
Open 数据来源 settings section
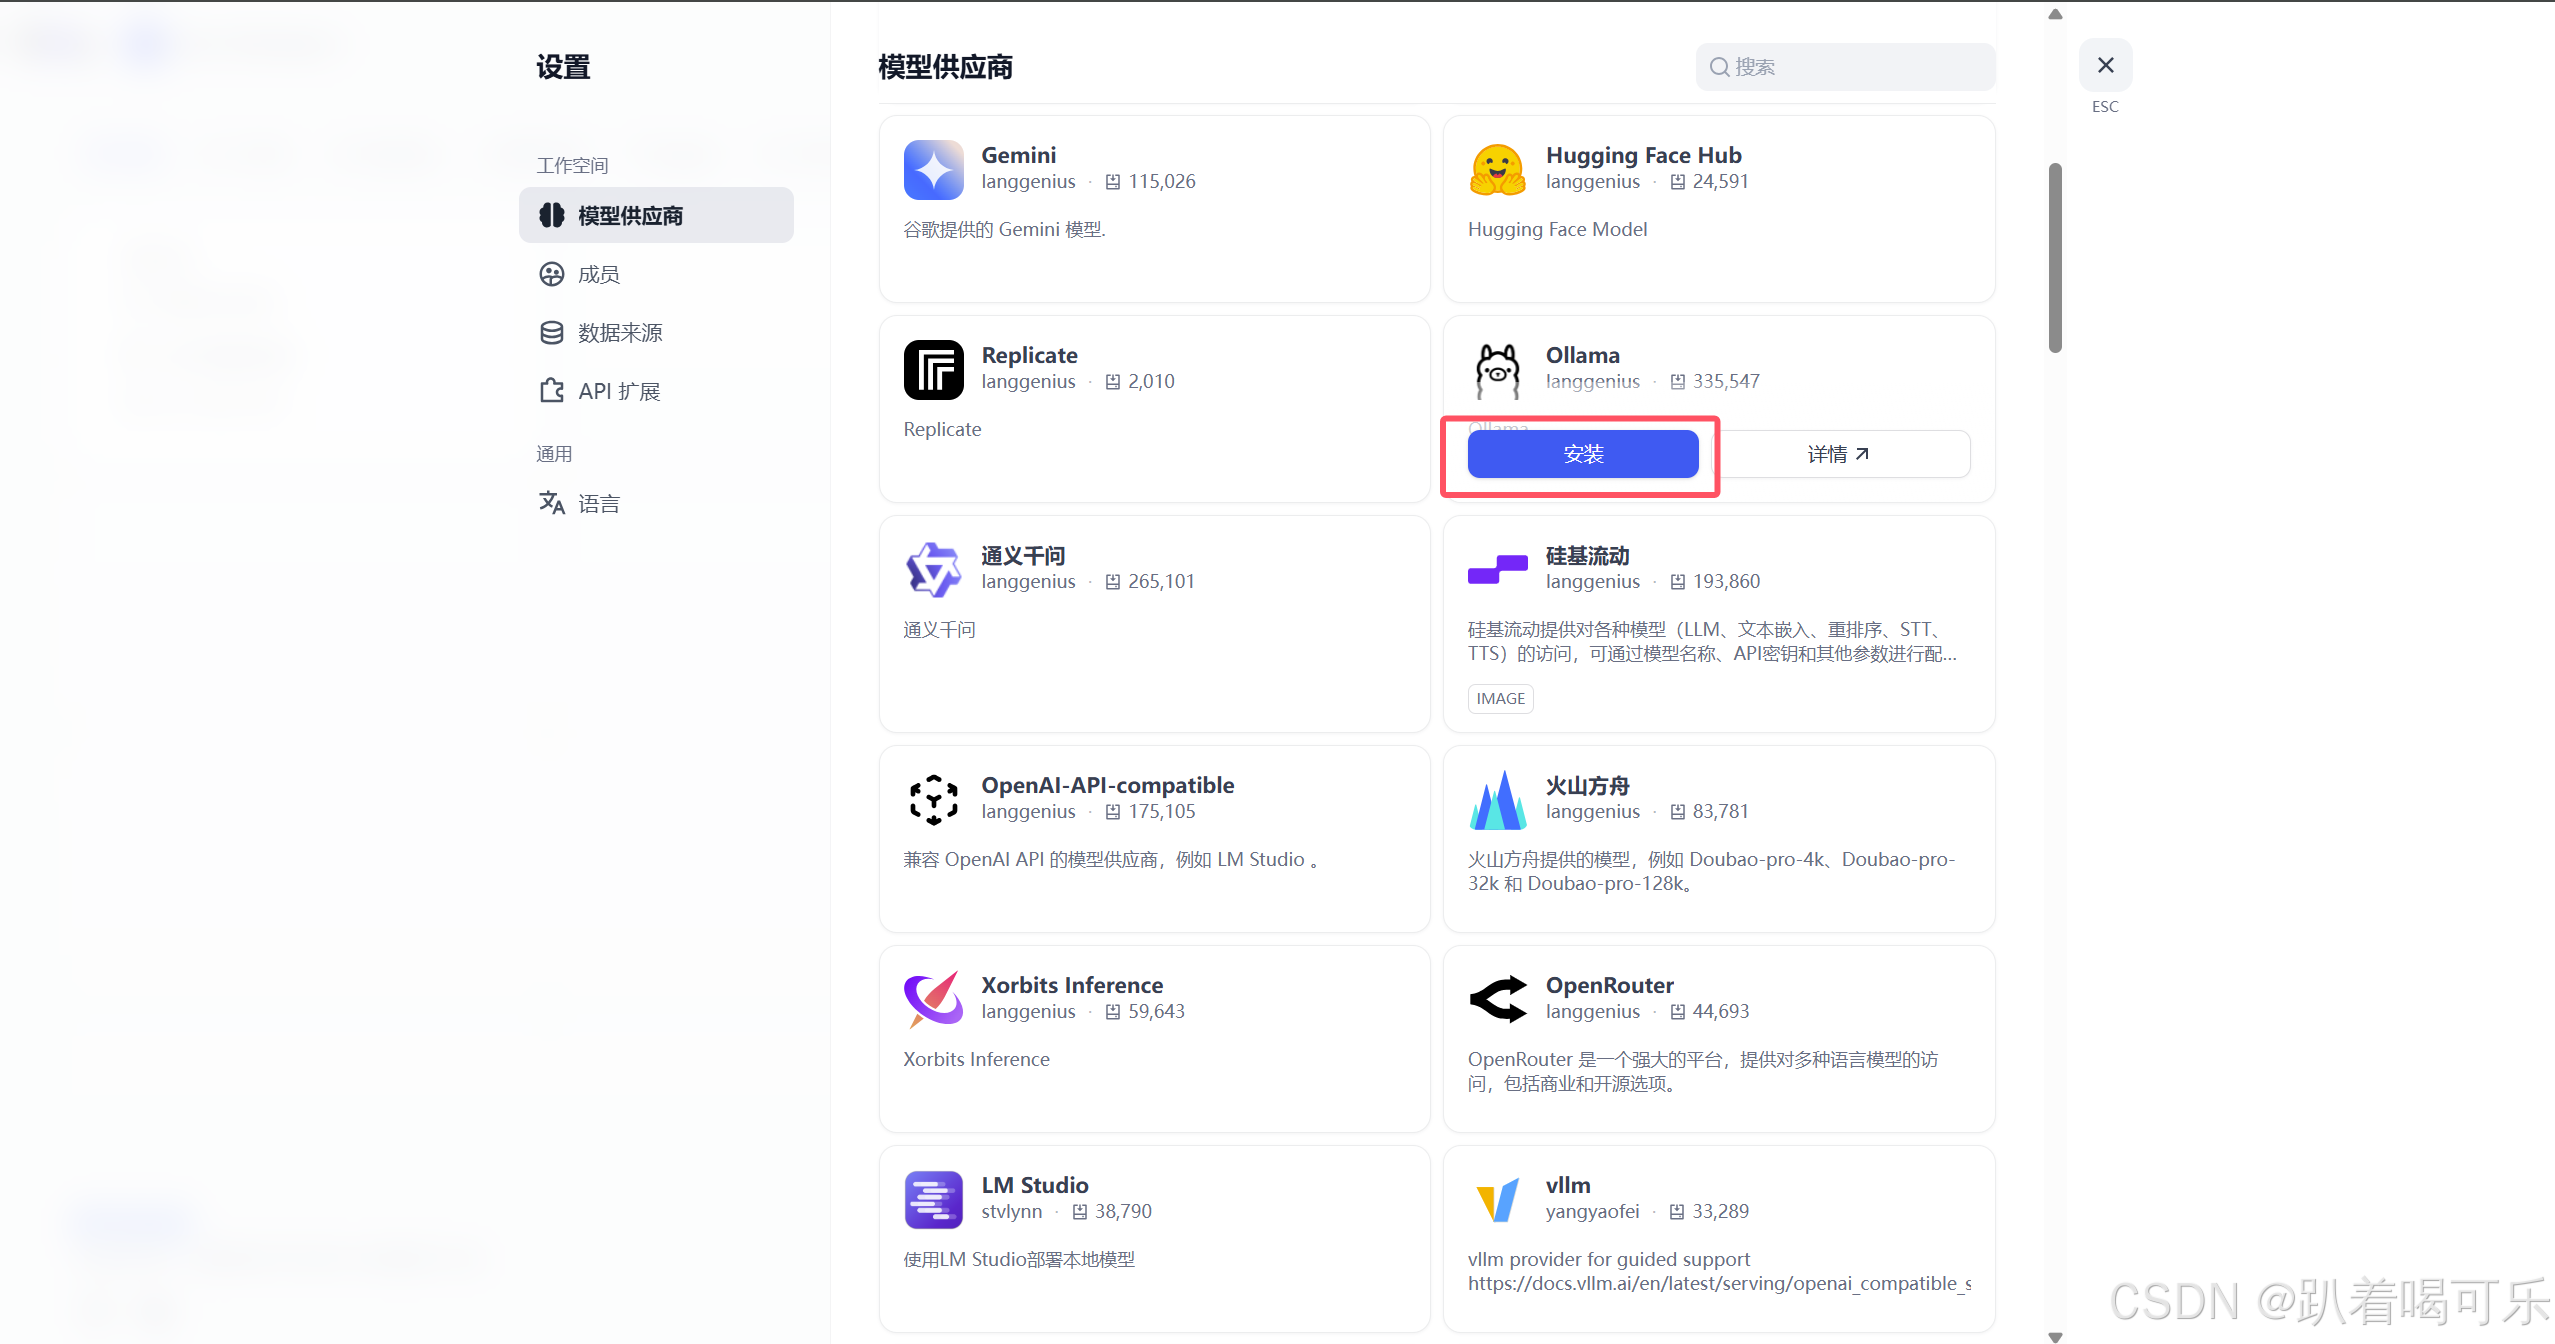point(656,332)
